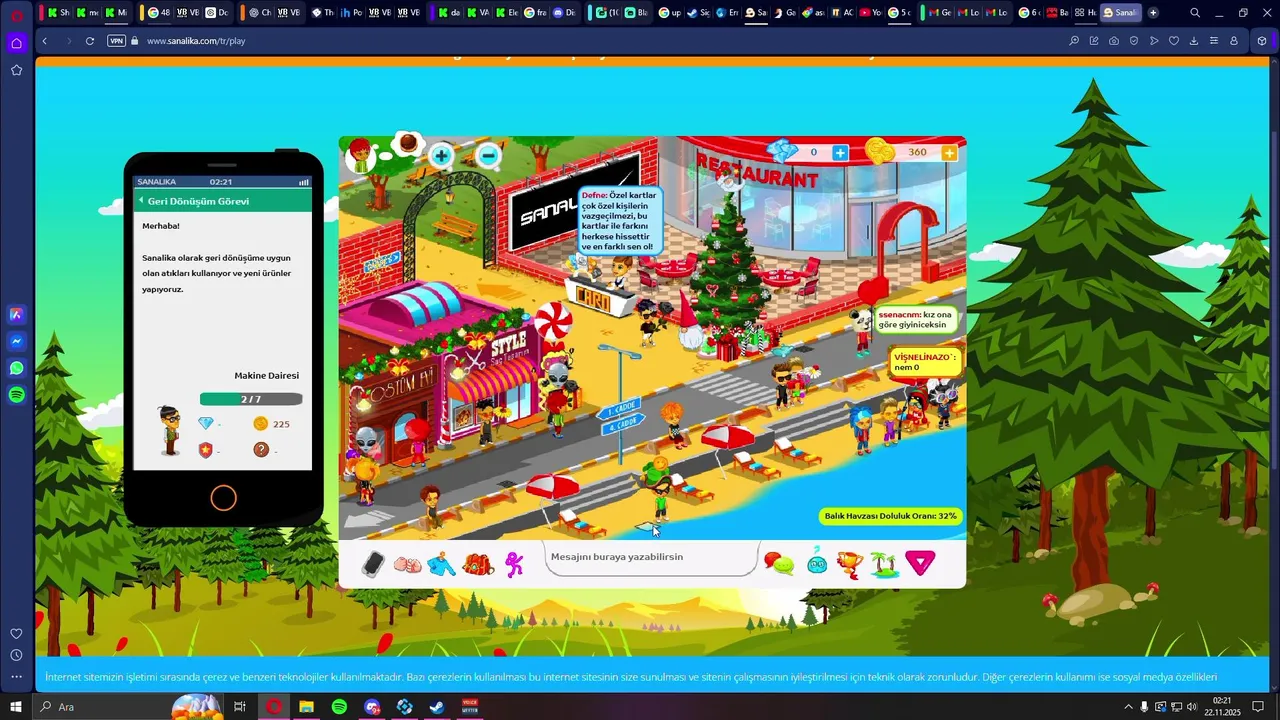Zoom in with the blue plus button
The height and width of the screenshot is (720, 1280).
[441, 155]
